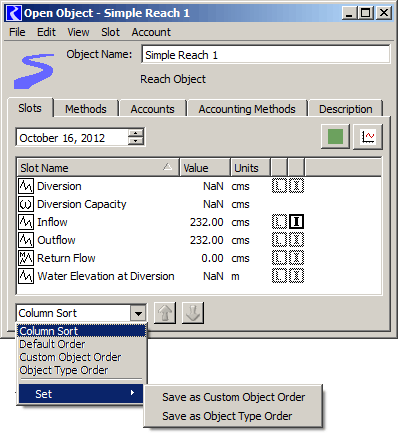
Task: Toggle the Diversion input flag I
Action: click(296, 186)
